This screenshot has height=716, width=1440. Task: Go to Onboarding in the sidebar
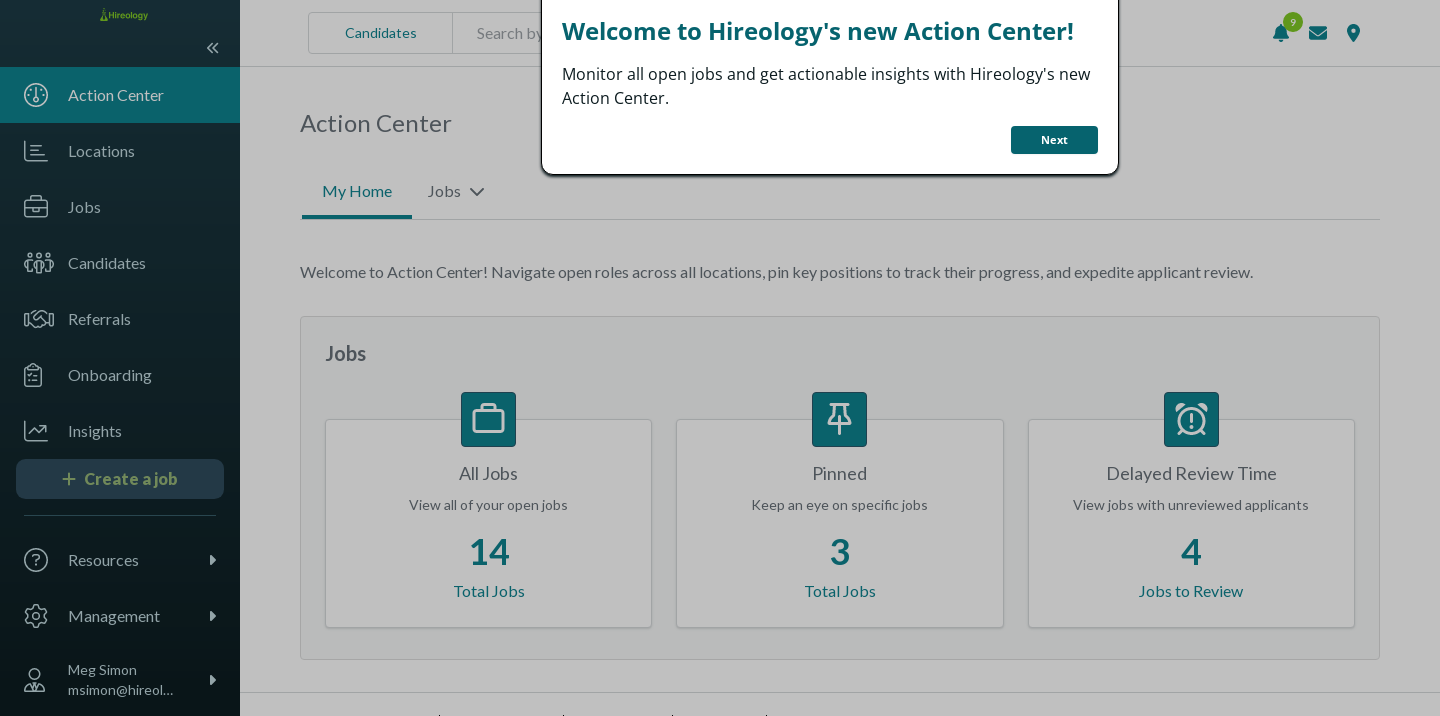tap(109, 375)
